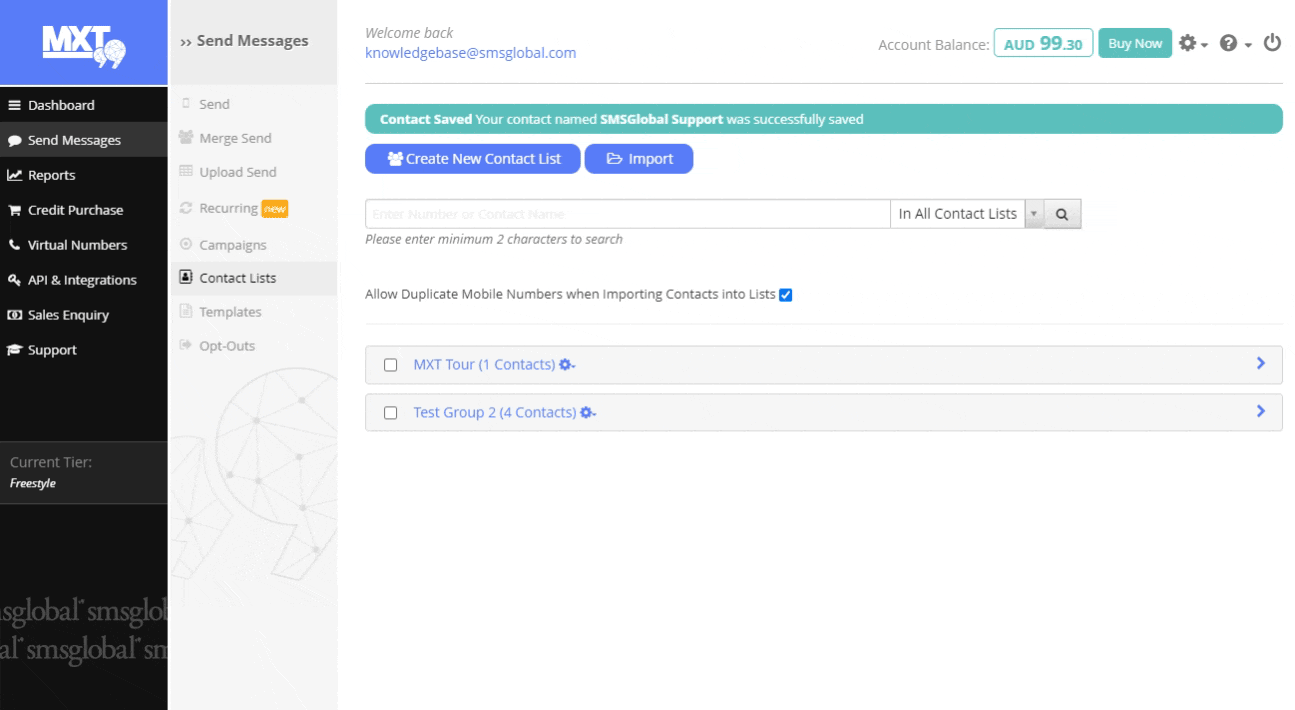This screenshot has width=1295, height=710.
Task: Disable Allow Duplicate Mobile Numbers checkbox
Action: [785, 295]
